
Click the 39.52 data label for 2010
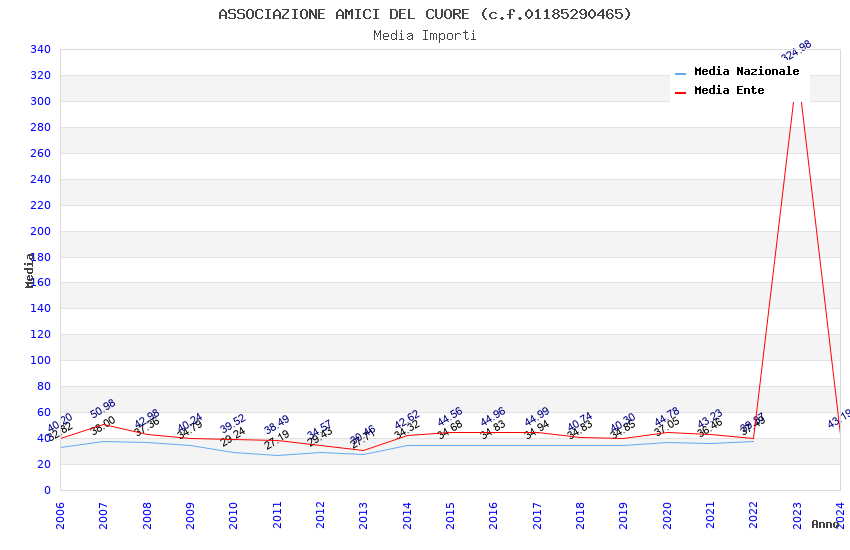click(233, 423)
